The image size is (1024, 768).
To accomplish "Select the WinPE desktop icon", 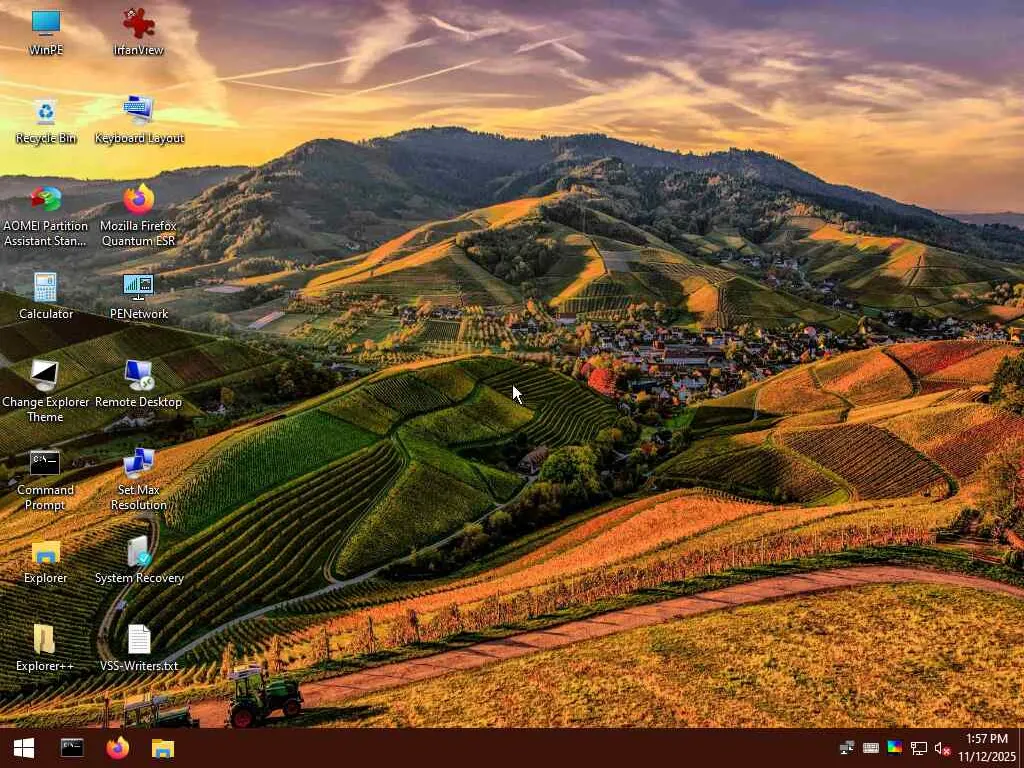I will coord(46,31).
